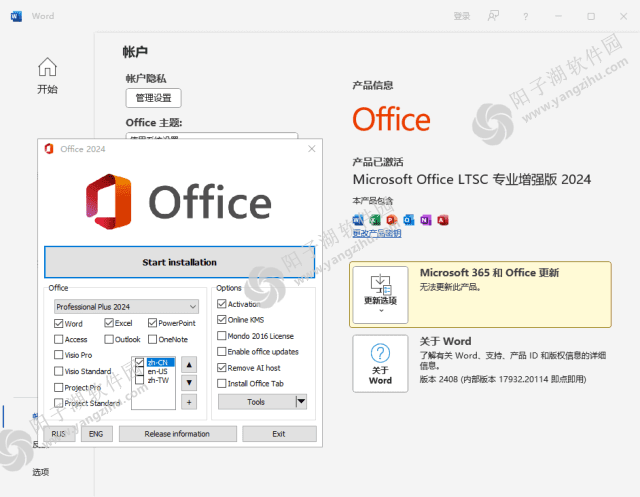The image size is (640, 497).
Task: Toggle the zh-CN language checkbox
Action: pos(139,362)
